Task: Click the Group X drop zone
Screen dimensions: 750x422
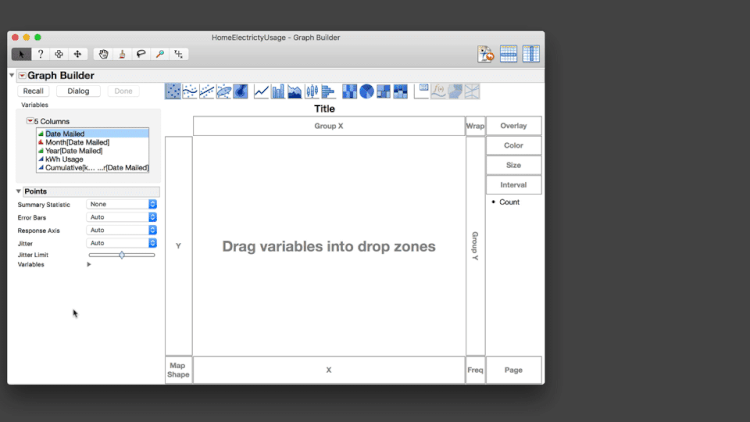Action: pos(329,126)
